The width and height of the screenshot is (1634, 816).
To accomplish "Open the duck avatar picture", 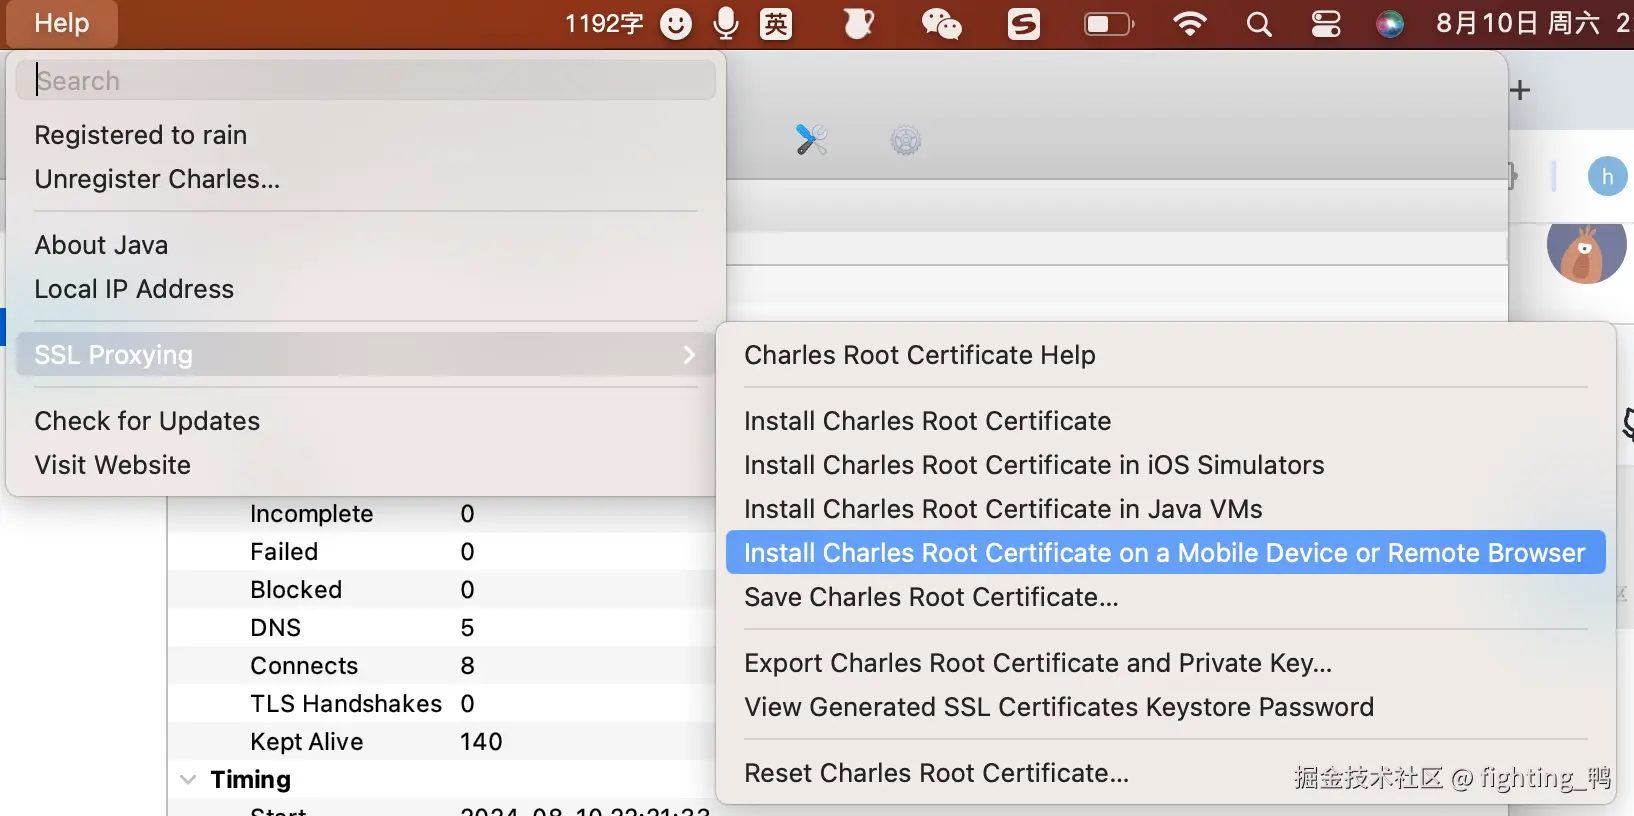I will 1587,246.
